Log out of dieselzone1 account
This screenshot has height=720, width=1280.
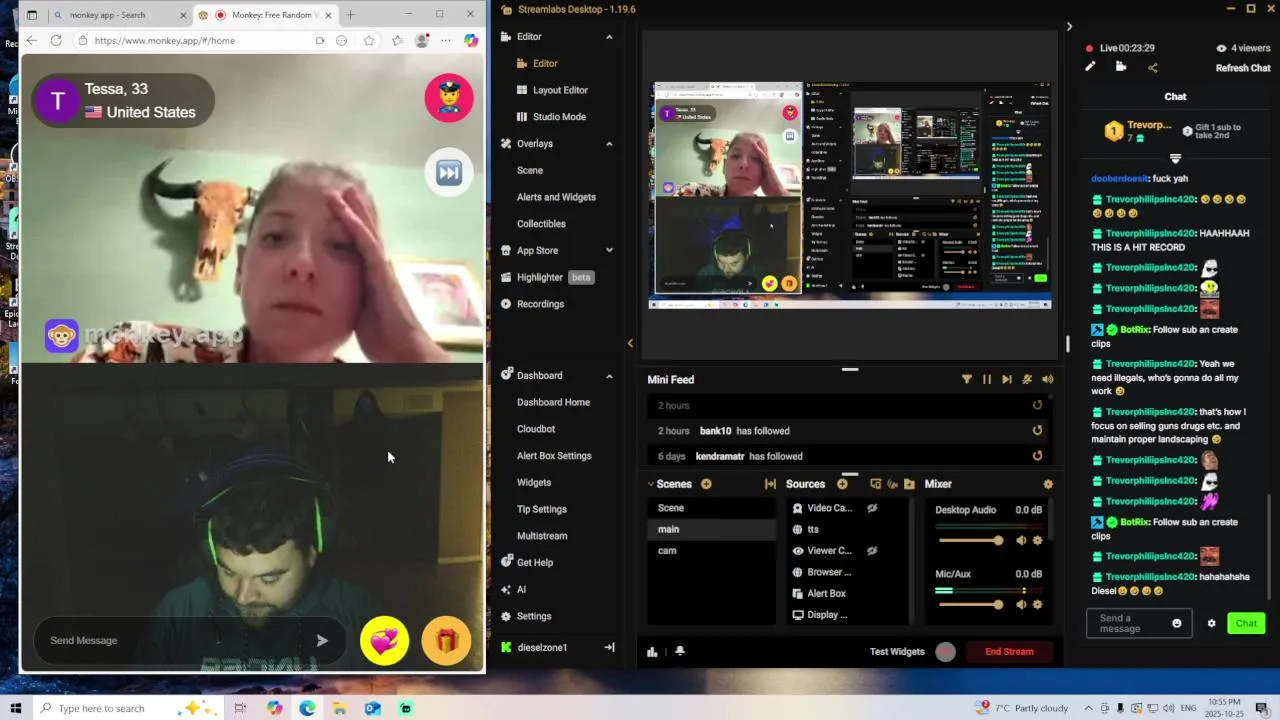pos(609,648)
